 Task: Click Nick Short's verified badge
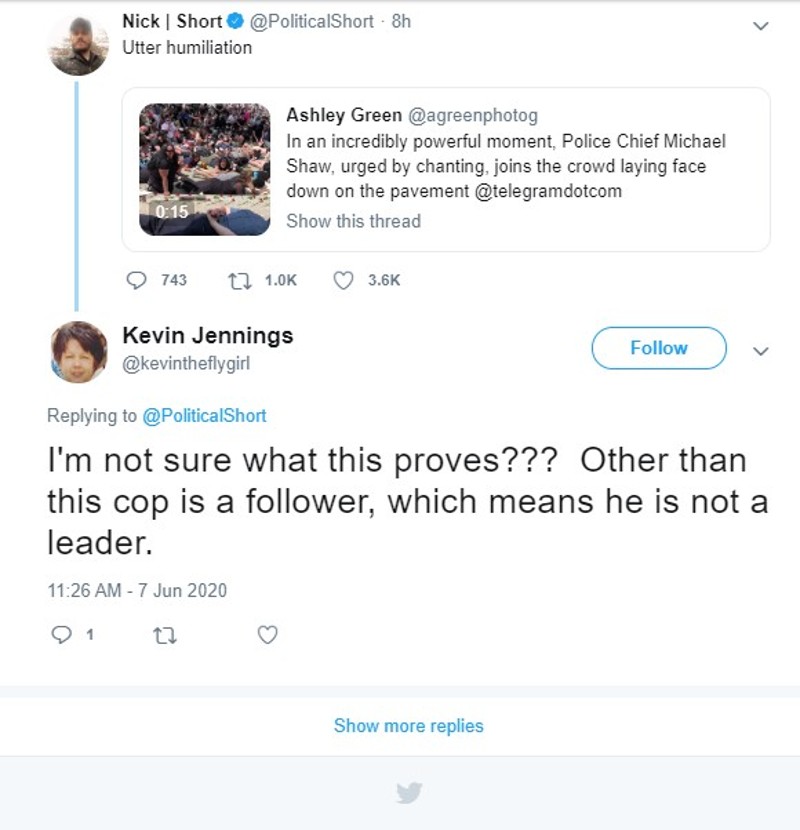click(235, 22)
